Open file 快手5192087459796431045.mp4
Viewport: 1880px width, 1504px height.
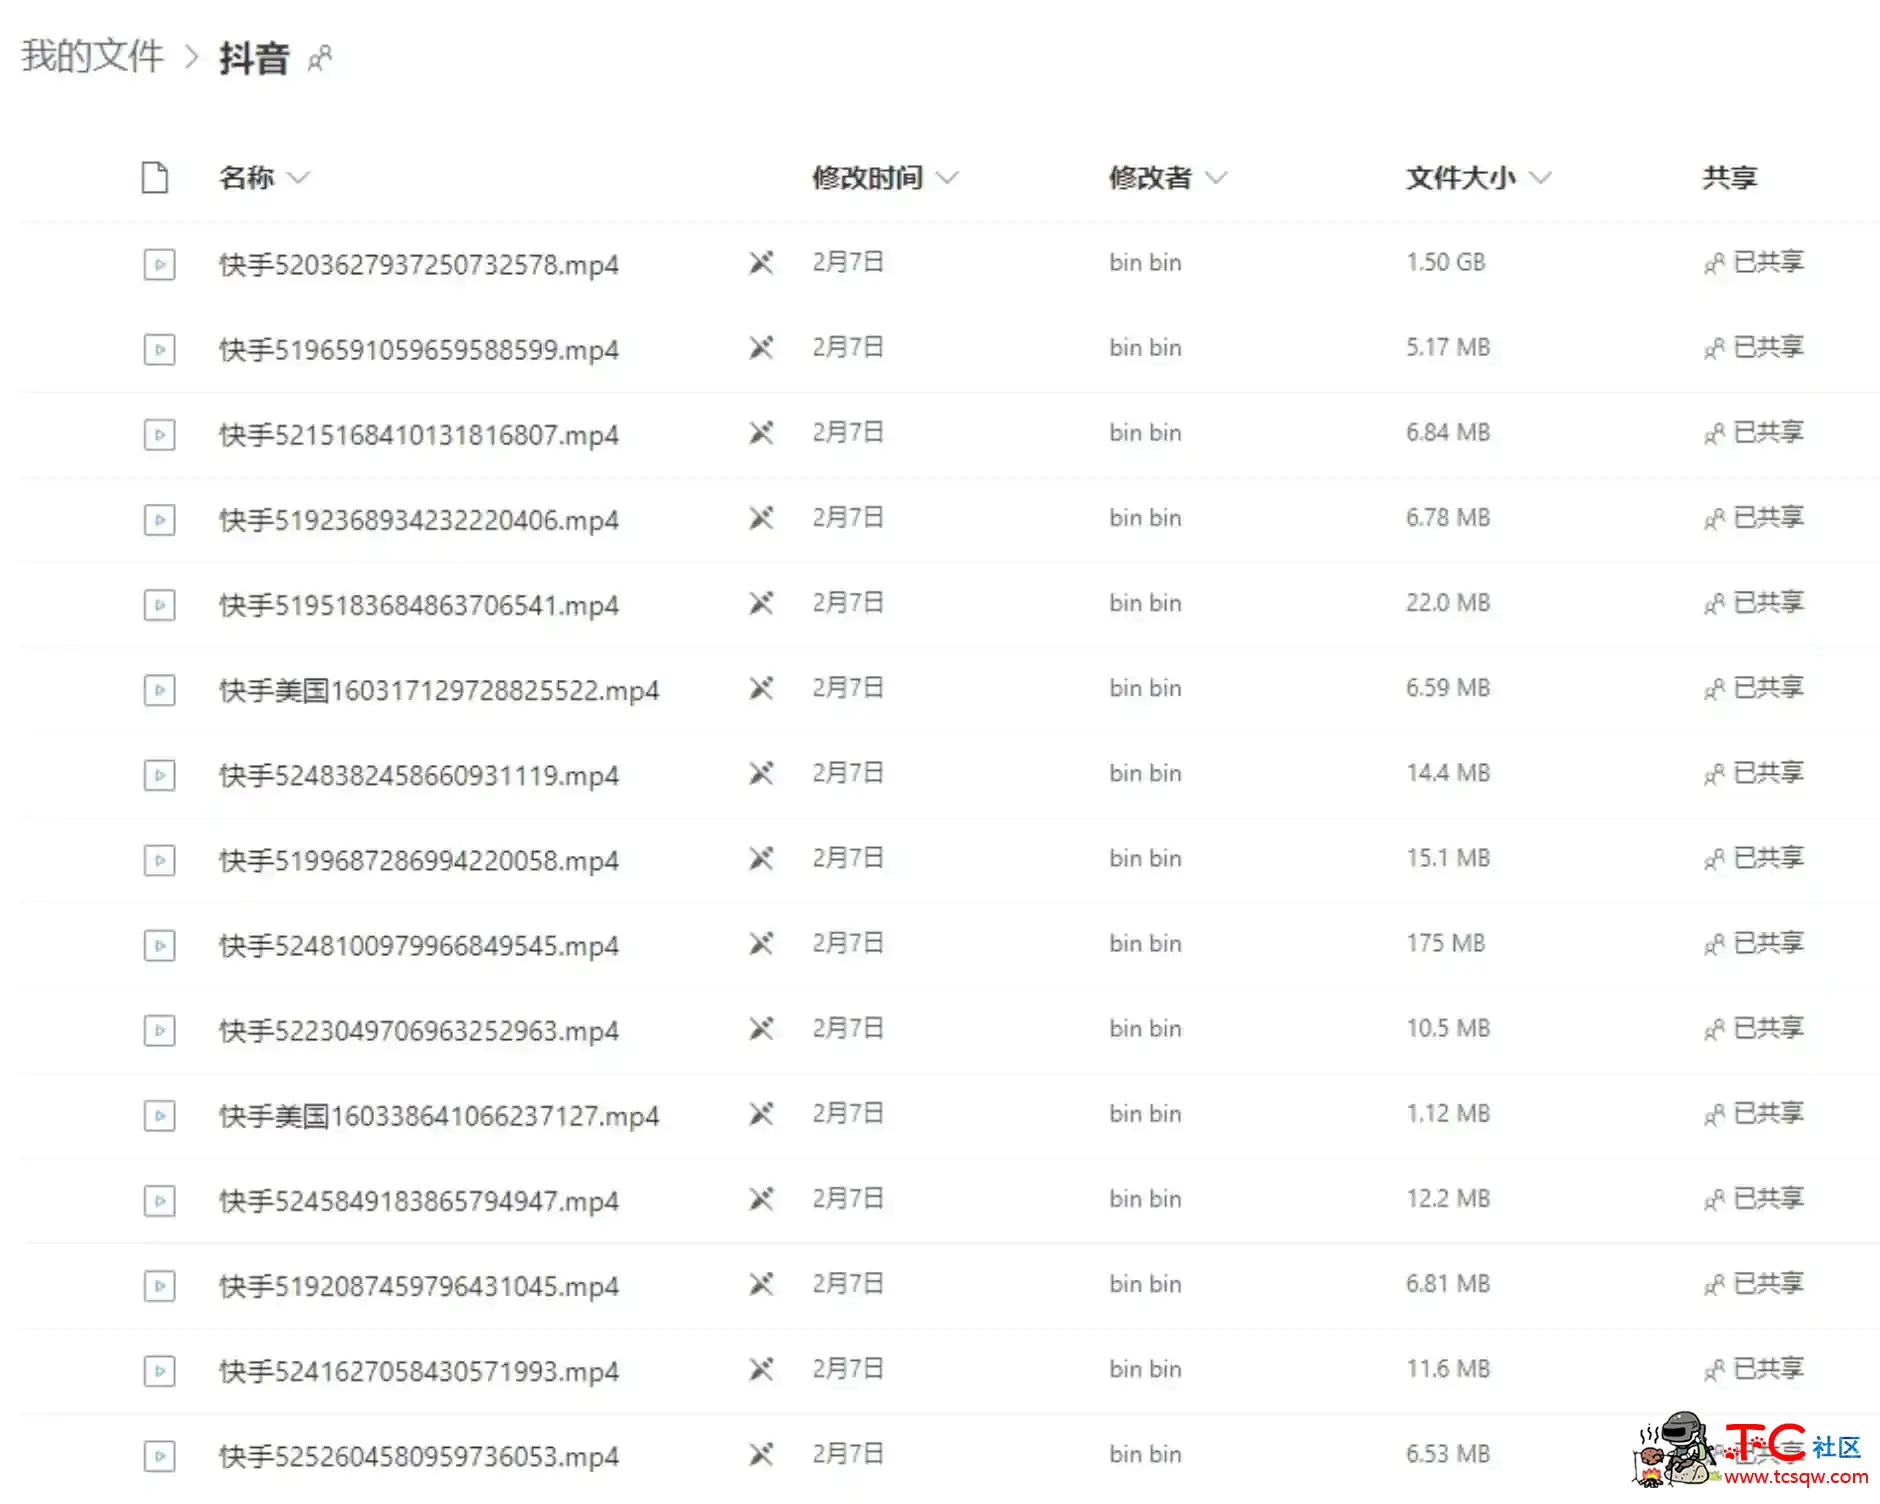(x=419, y=1285)
